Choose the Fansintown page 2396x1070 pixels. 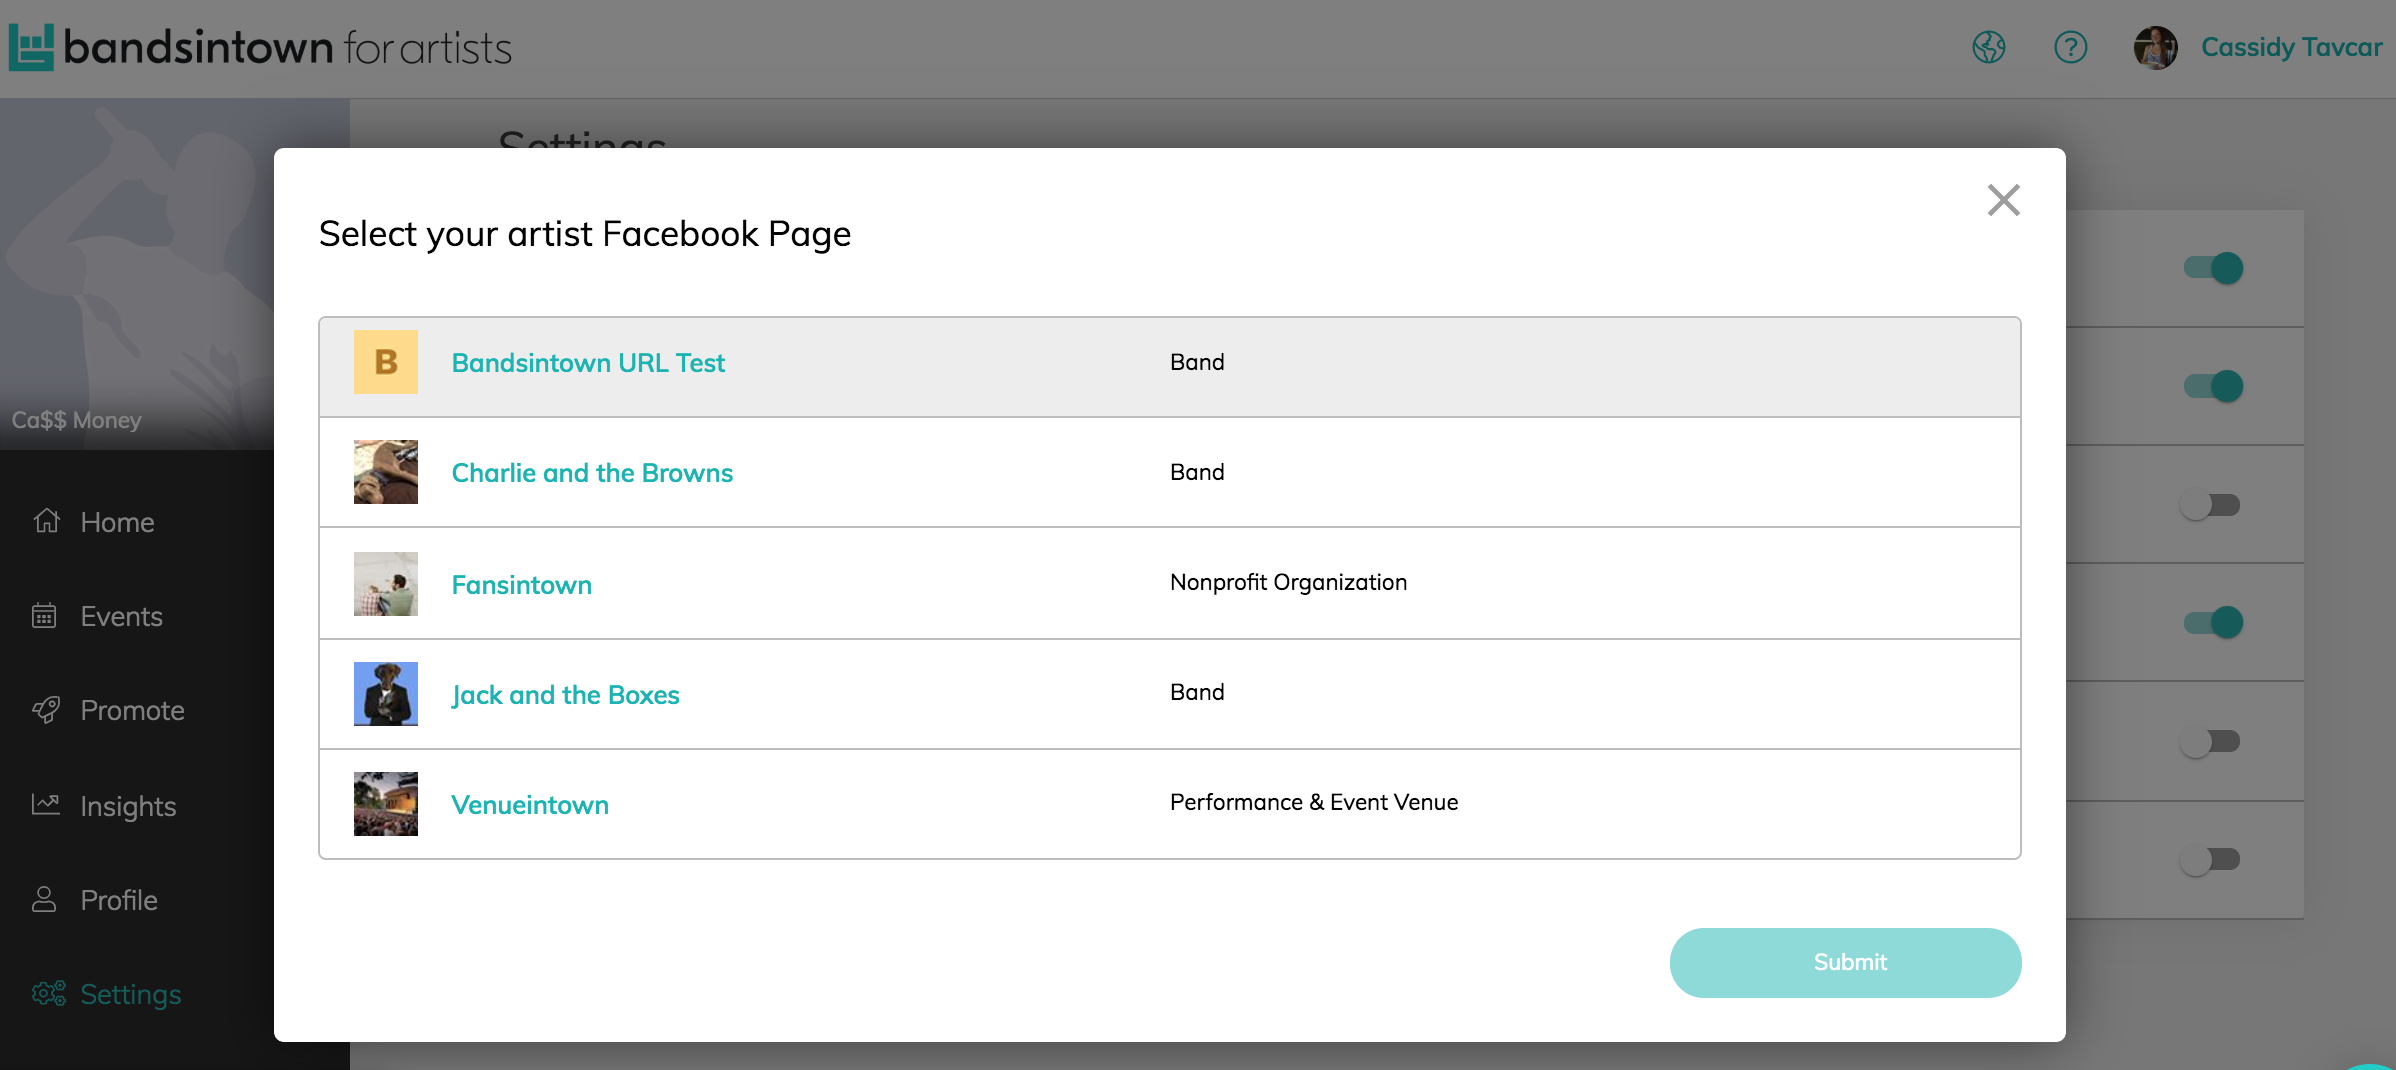coord(1170,583)
